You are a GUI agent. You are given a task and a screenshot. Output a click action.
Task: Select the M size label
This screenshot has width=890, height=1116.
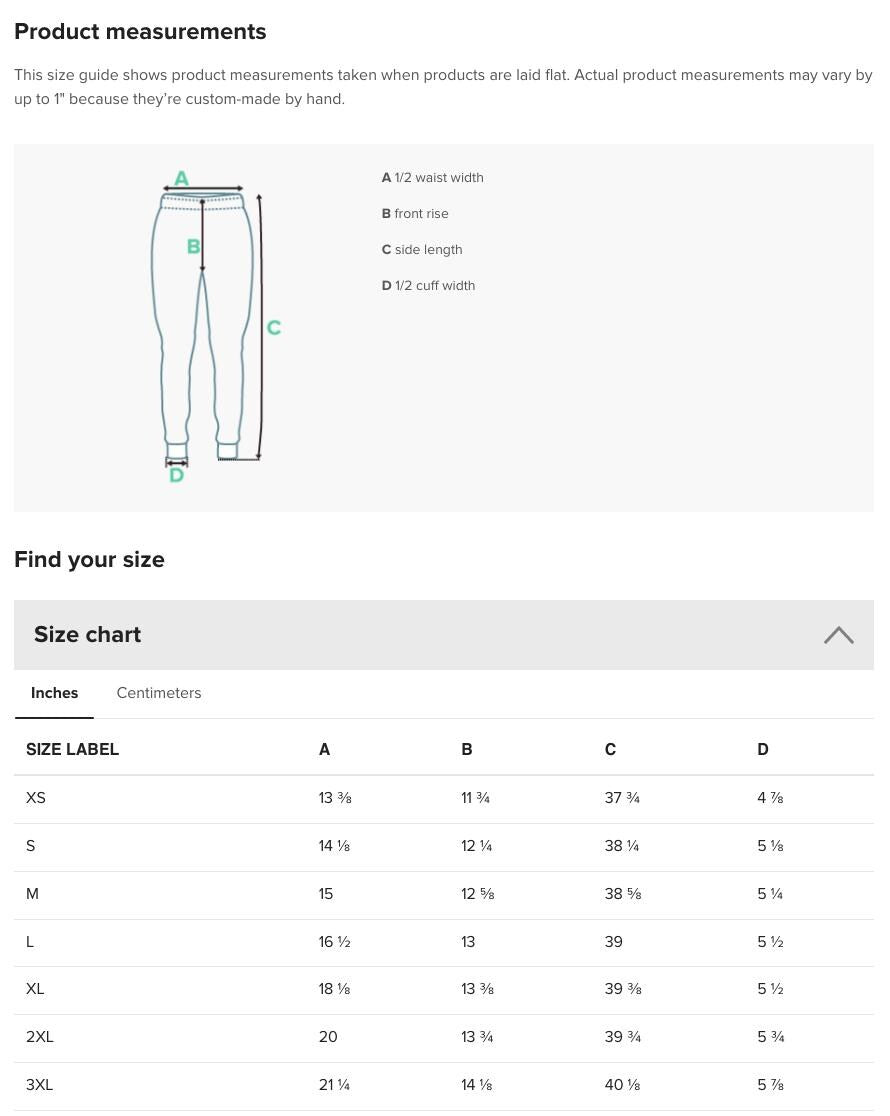(32, 894)
